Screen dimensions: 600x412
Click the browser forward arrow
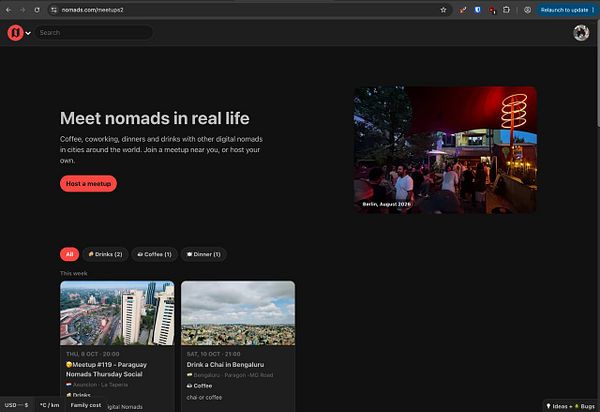23,10
